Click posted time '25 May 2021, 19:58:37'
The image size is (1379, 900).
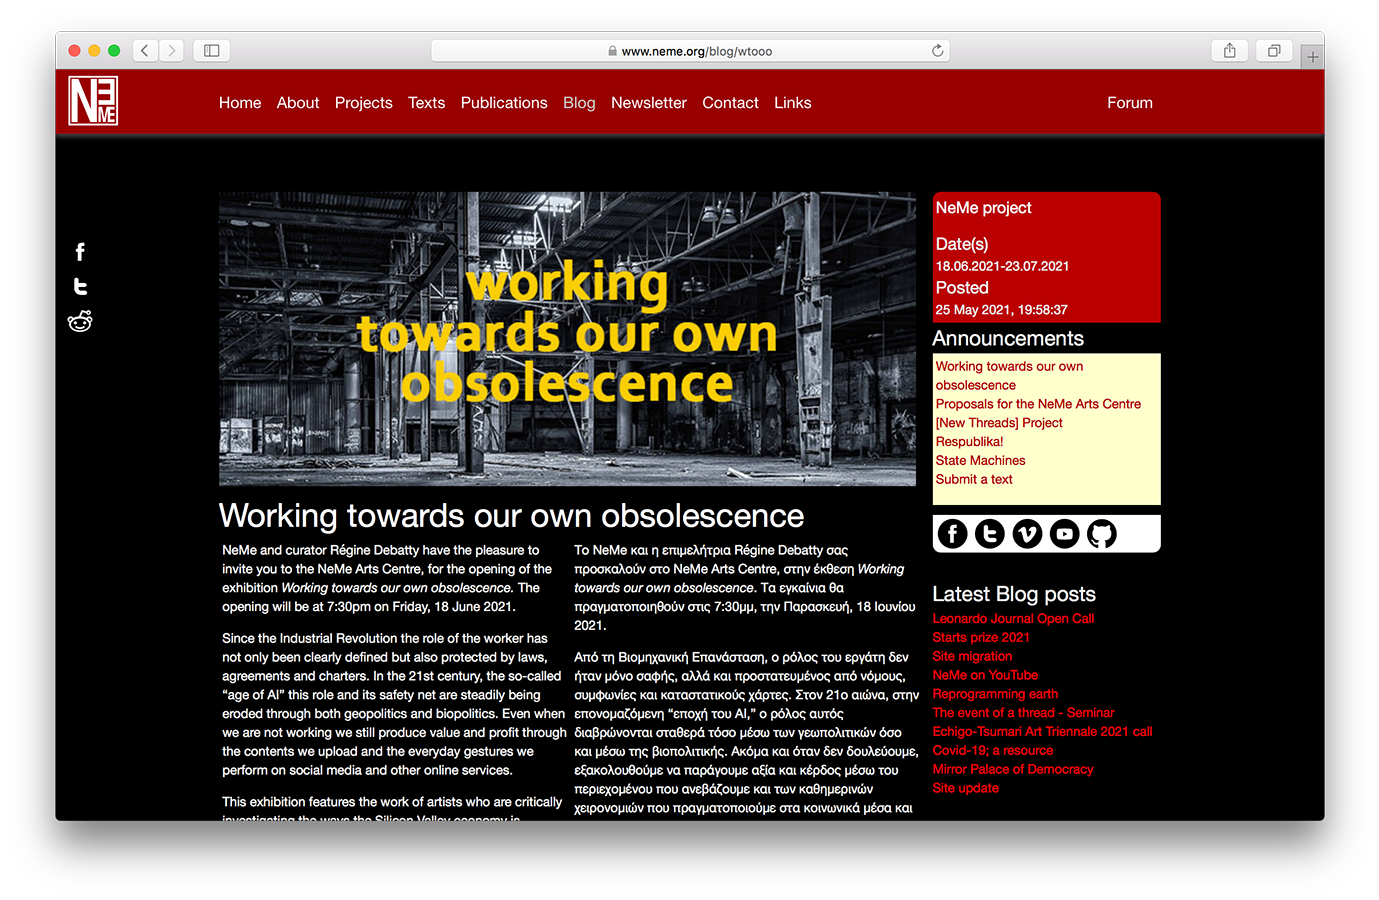(x=1001, y=310)
